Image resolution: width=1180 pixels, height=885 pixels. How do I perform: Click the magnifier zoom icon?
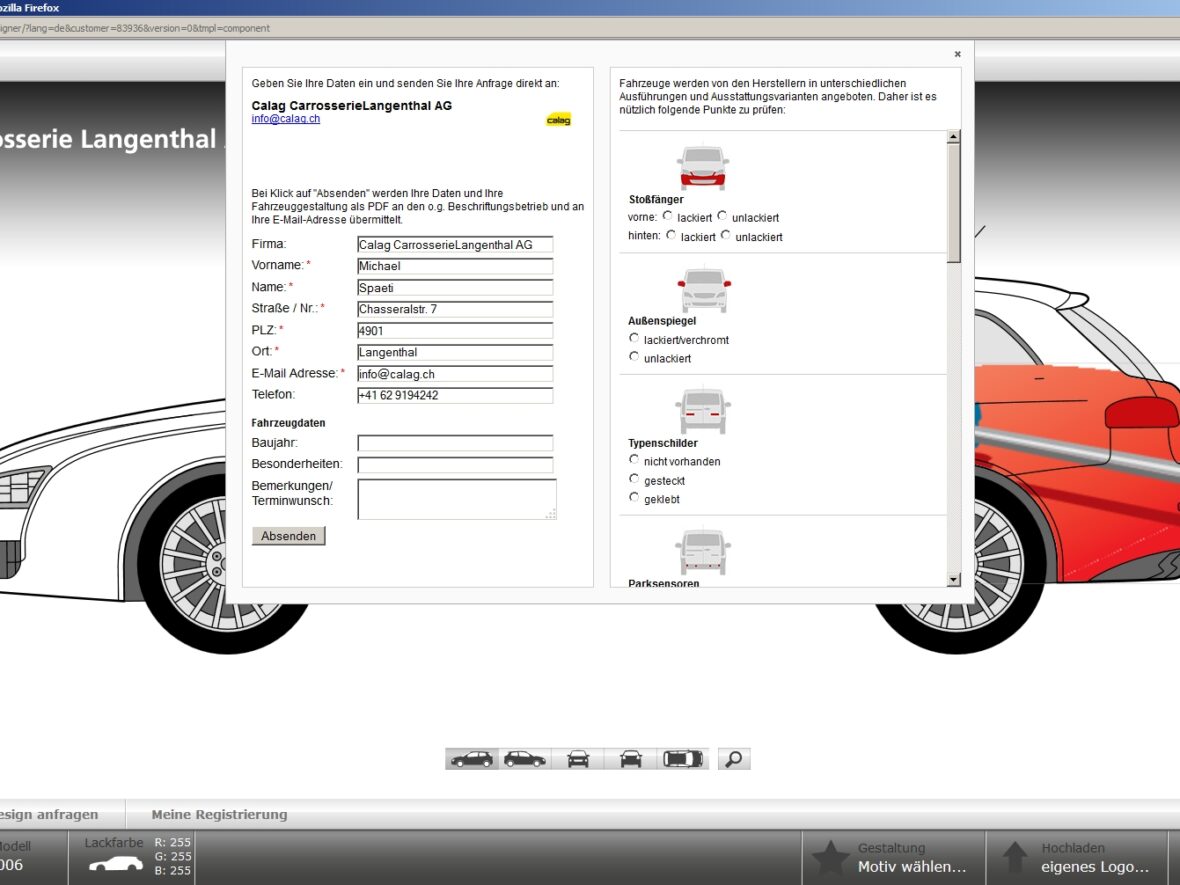(734, 759)
